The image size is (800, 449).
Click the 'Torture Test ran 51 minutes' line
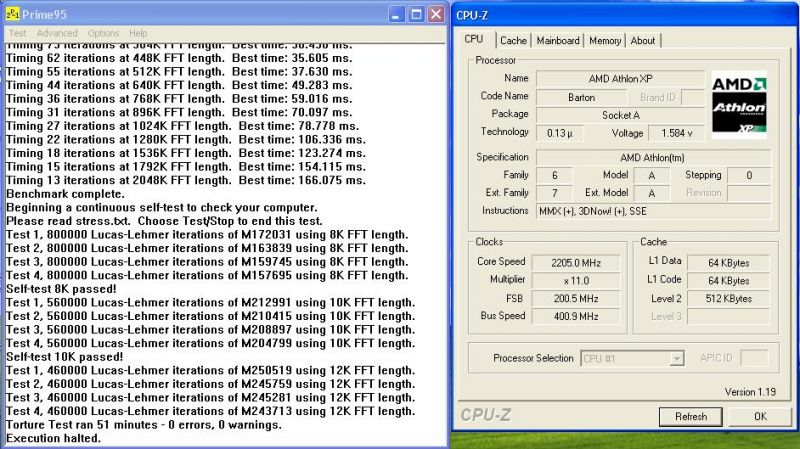pyautogui.click(x=143, y=425)
